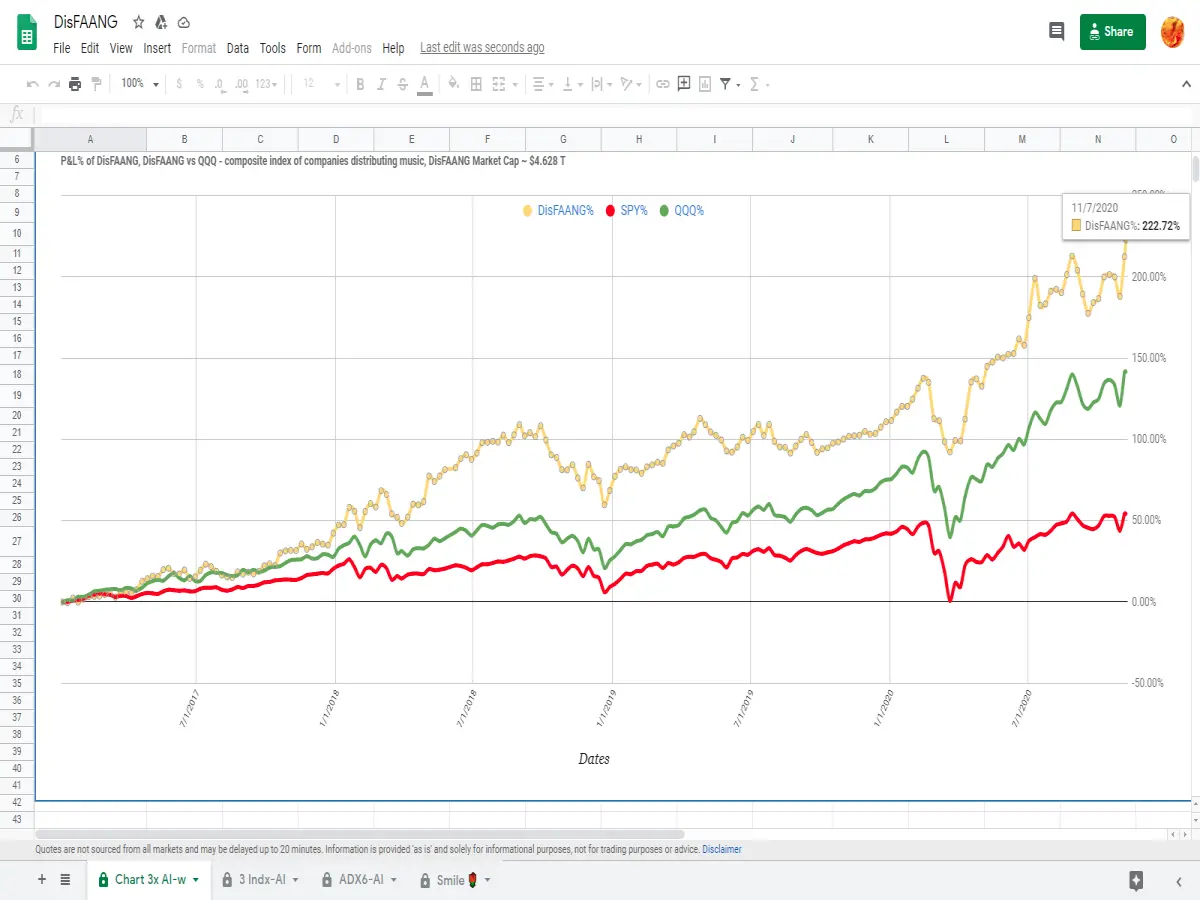The height and width of the screenshot is (900, 1200).
Task: Switch to the ADX6-AI tab
Action: (x=361, y=880)
